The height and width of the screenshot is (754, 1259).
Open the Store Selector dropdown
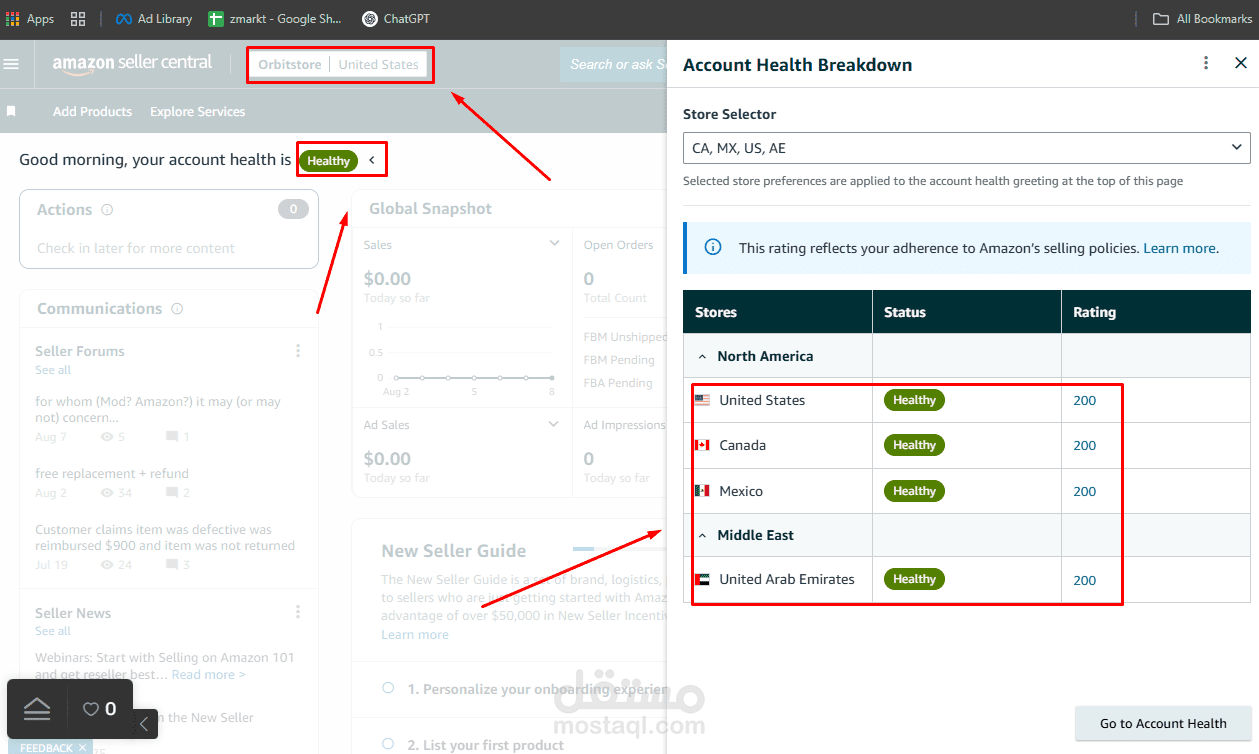coord(966,148)
